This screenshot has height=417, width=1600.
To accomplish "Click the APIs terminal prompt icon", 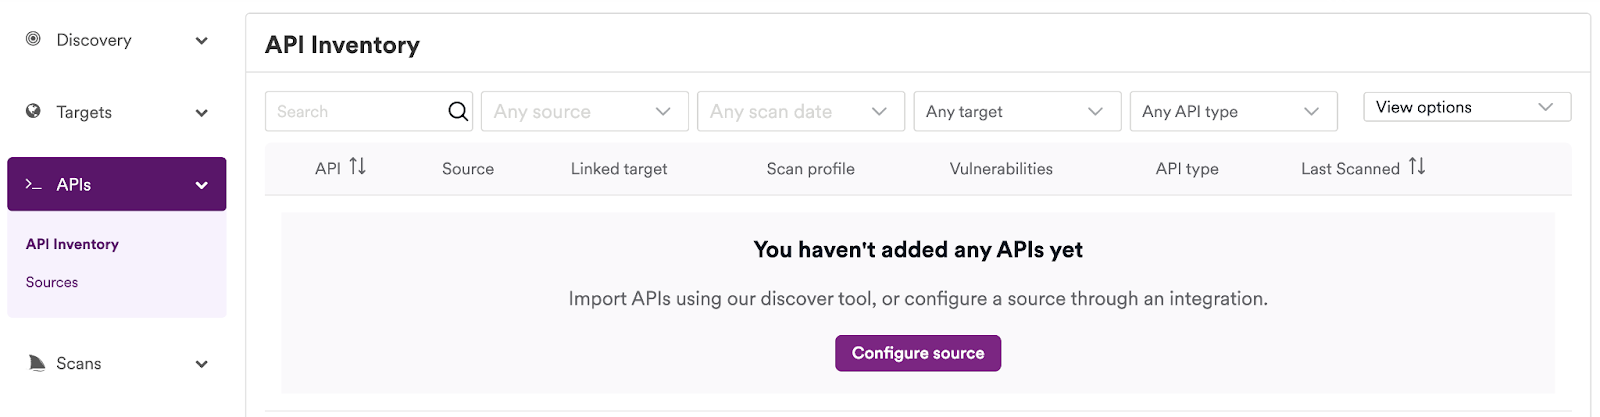I will tap(33, 184).
